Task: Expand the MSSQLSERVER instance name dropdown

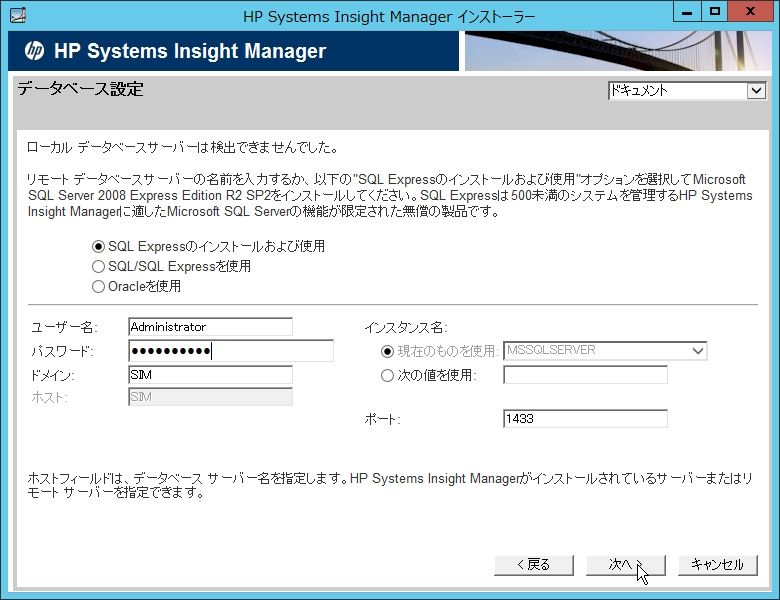Action: tap(698, 351)
